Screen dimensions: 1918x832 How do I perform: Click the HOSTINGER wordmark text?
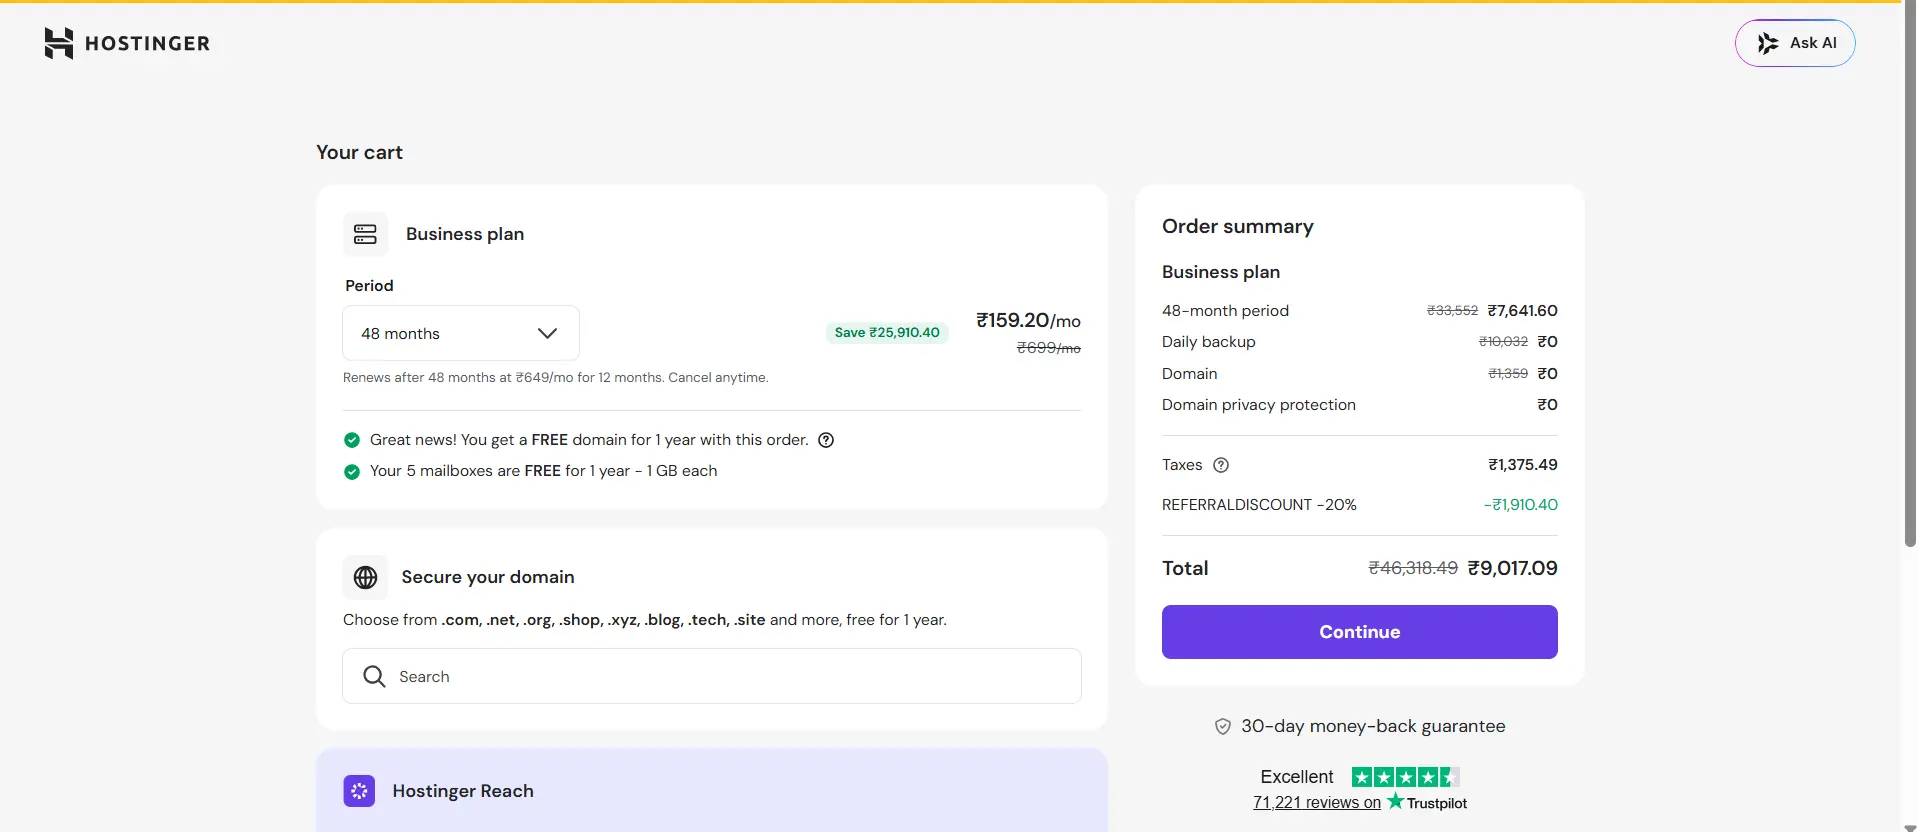tap(148, 44)
